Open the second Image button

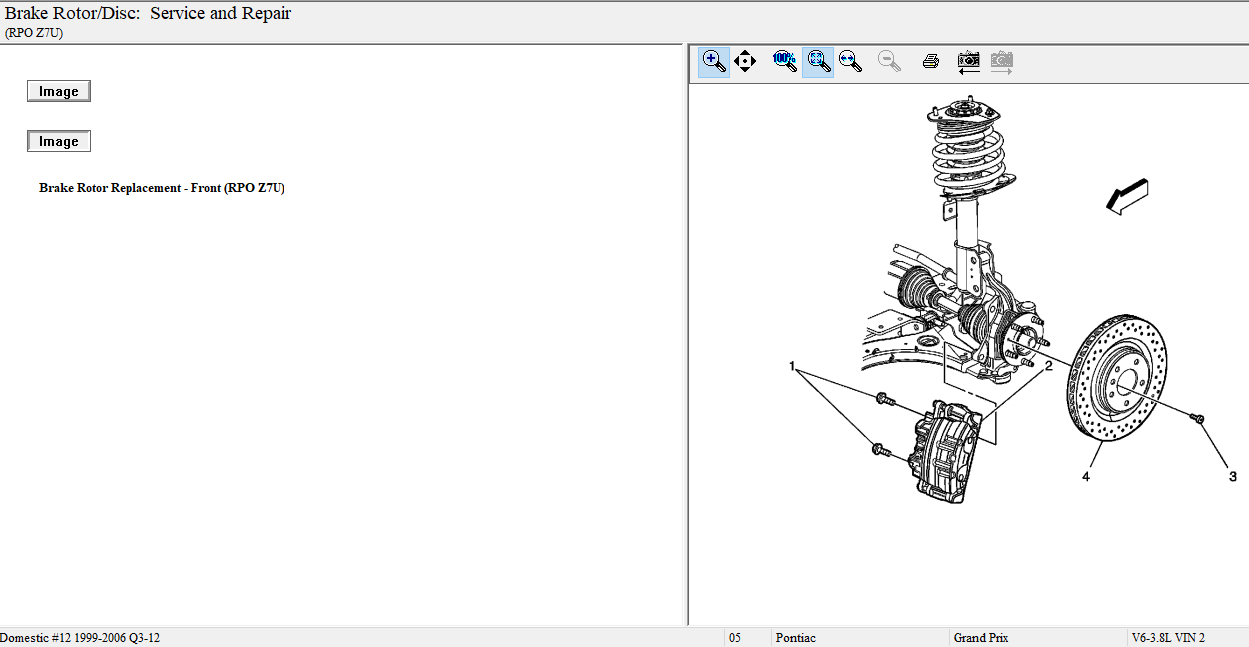pyautogui.click(x=59, y=141)
